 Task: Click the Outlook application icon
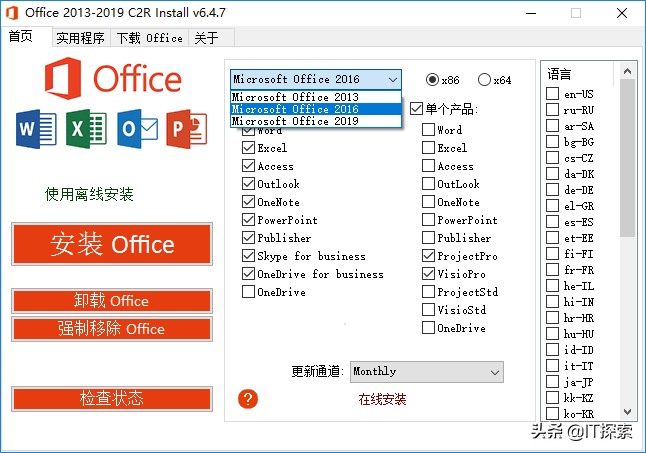pyautogui.click(x=137, y=129)
